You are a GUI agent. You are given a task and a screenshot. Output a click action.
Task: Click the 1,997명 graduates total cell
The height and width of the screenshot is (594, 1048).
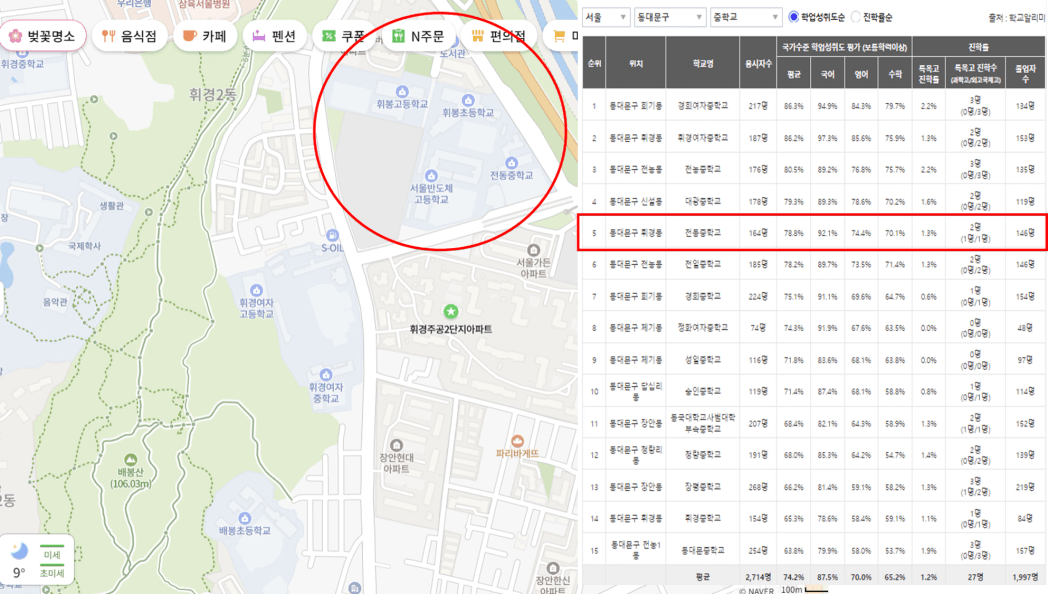click(x=1025, y=577)
